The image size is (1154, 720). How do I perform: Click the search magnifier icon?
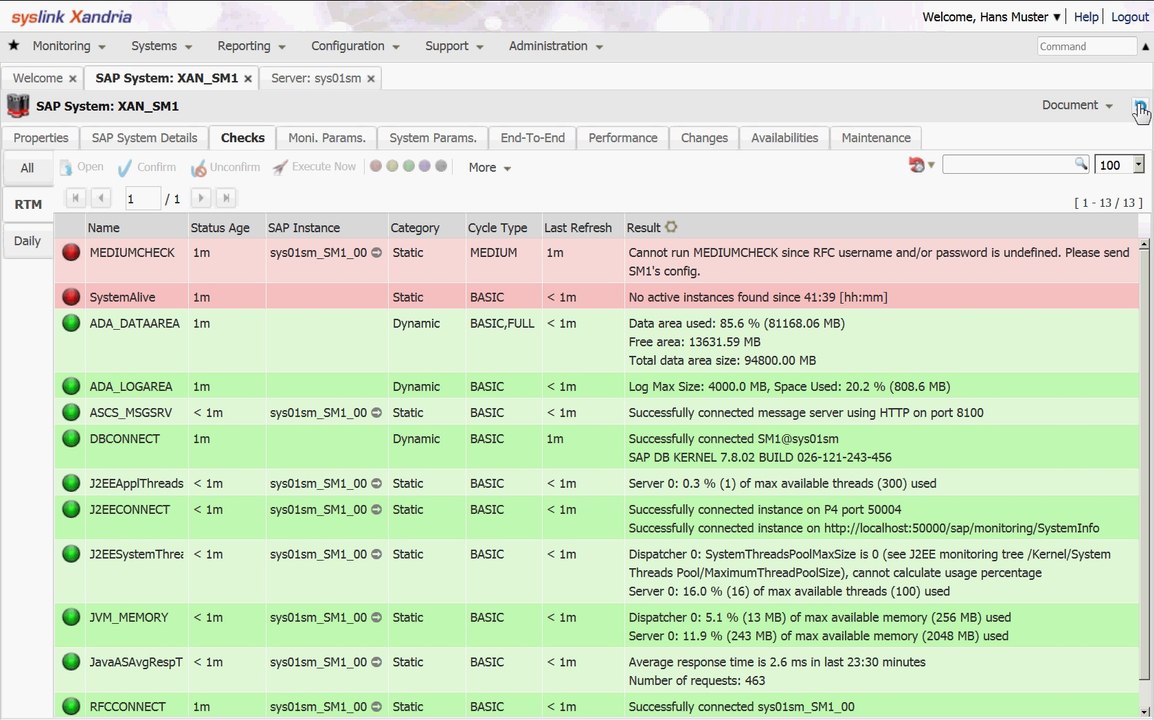coord(1080,163)
